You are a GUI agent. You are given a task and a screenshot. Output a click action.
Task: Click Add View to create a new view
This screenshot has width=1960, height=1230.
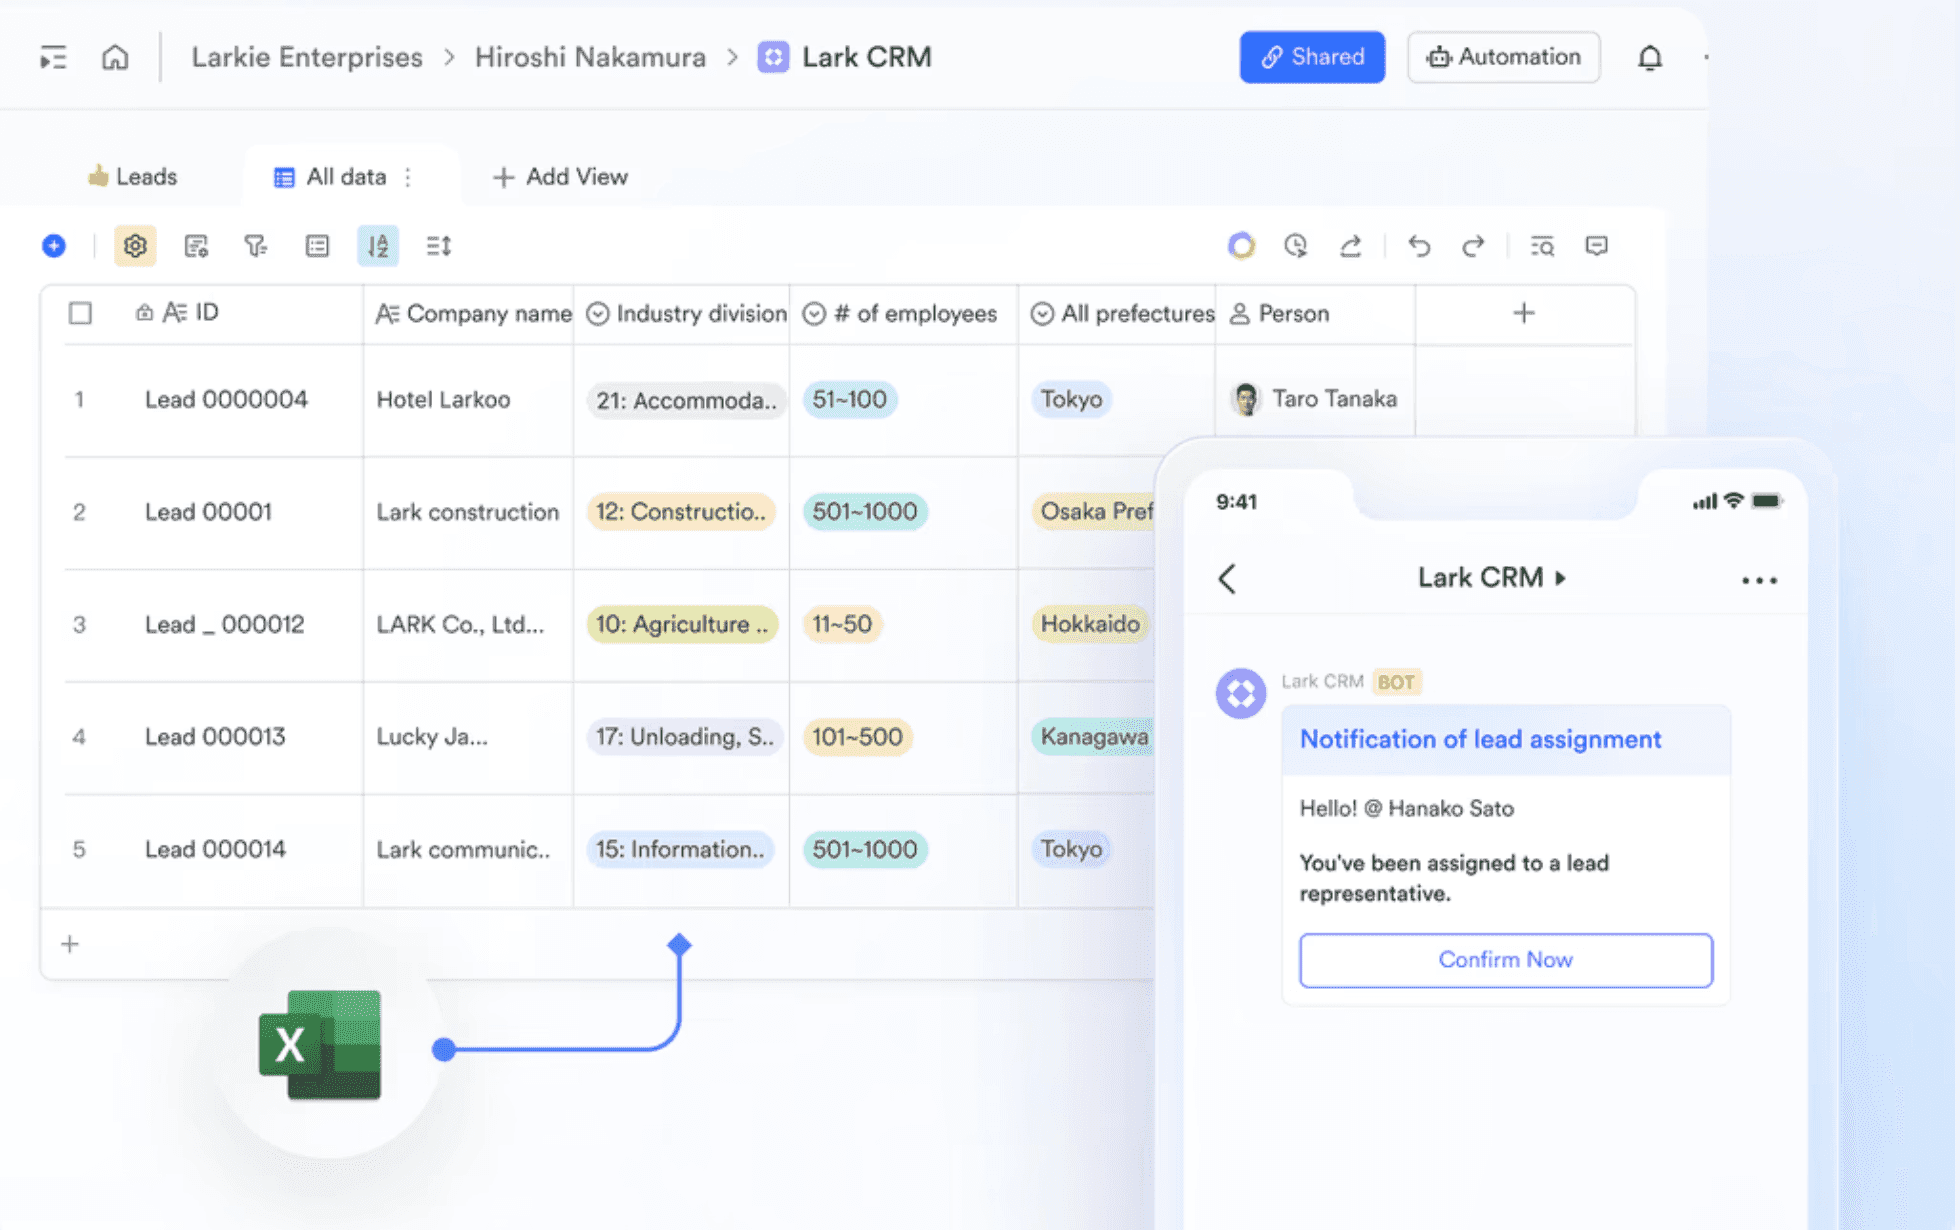[561, 176]
